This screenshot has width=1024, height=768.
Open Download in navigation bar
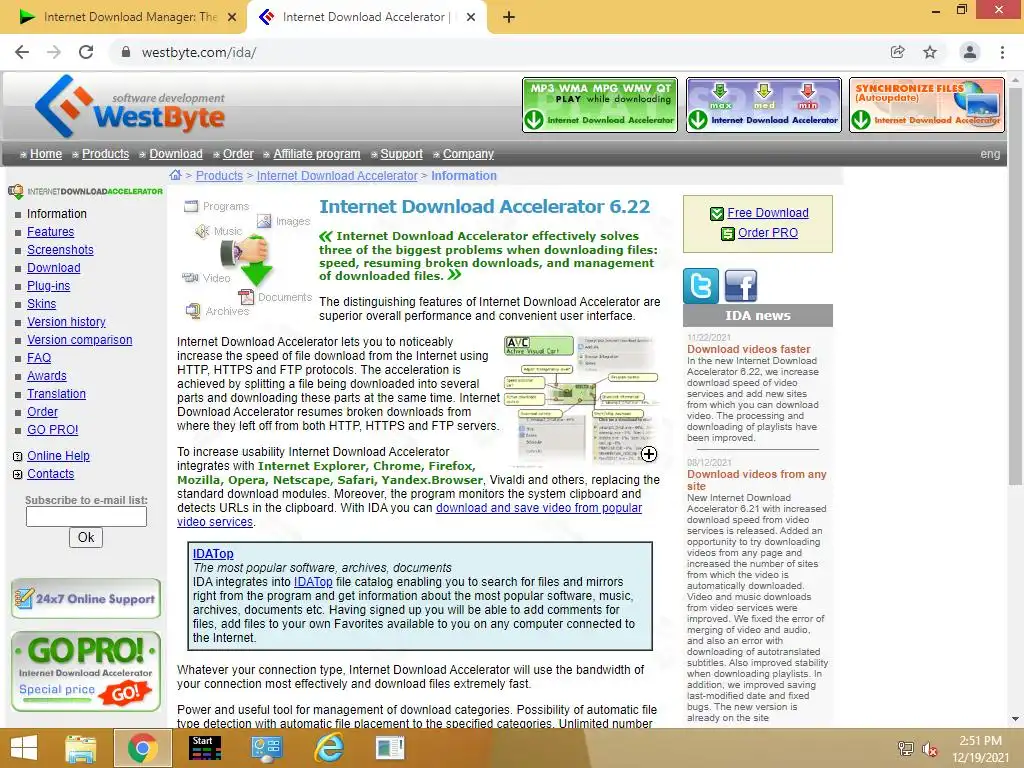[x=176, y=153]
